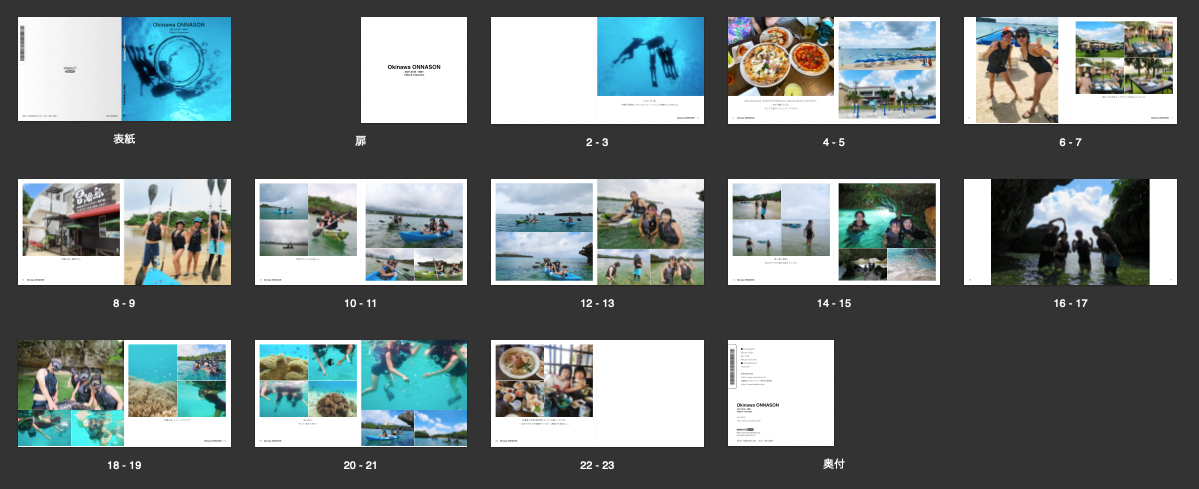Screen dimensions: 1199x489
Task: Select the pizza photo in spread 4-5
Action: click(781, 57)
